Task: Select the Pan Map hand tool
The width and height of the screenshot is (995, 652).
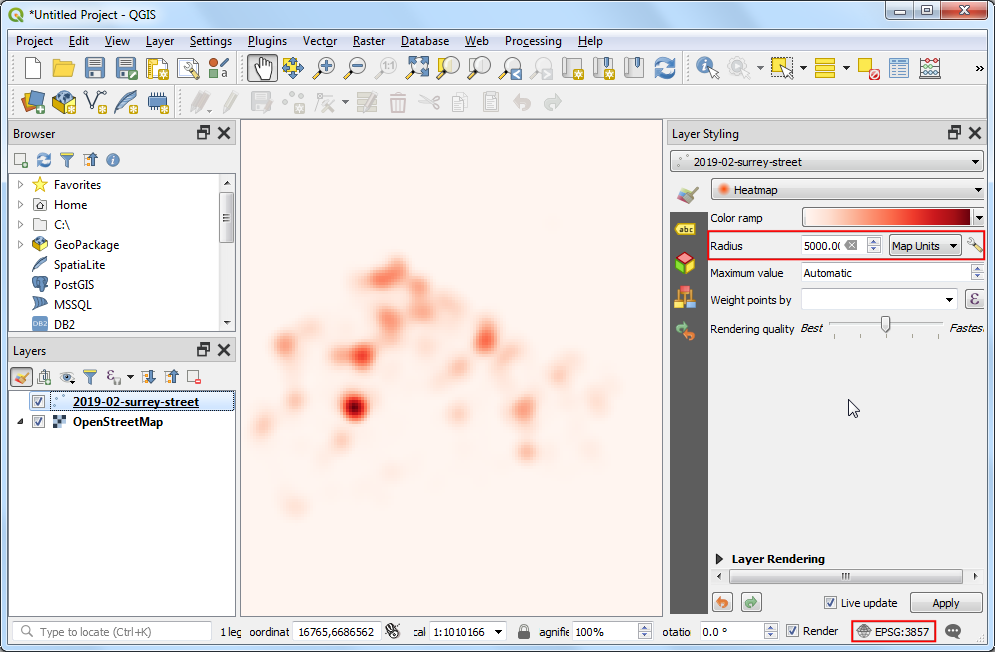Action: coord(262,68)
